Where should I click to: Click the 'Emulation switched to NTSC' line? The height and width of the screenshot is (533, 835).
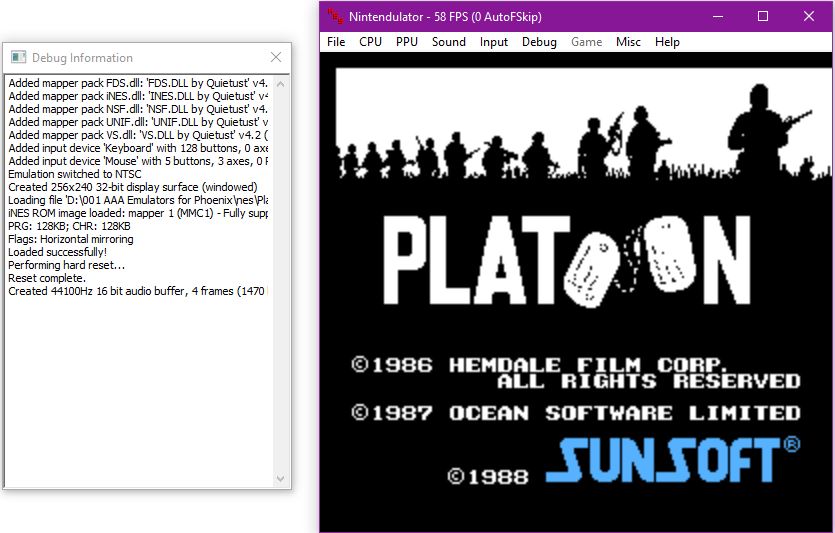pyautogui.click(x=75, y=174)
